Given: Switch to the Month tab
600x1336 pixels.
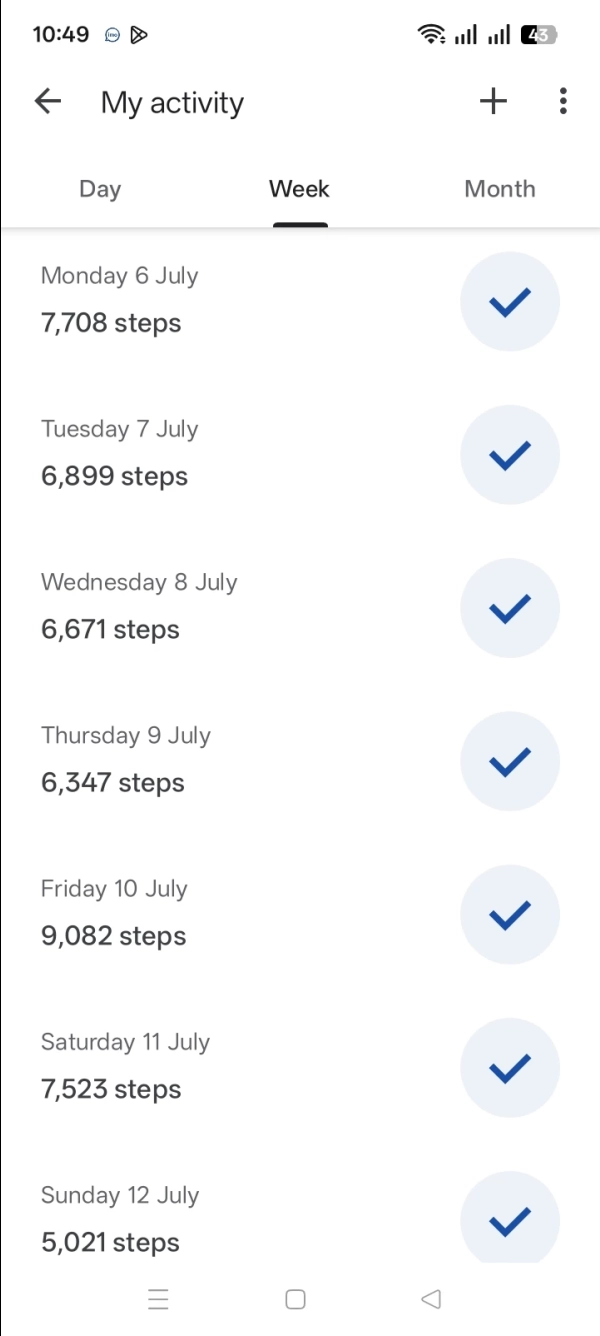Looking at the screenshot, I should click(x=500, y=189).
